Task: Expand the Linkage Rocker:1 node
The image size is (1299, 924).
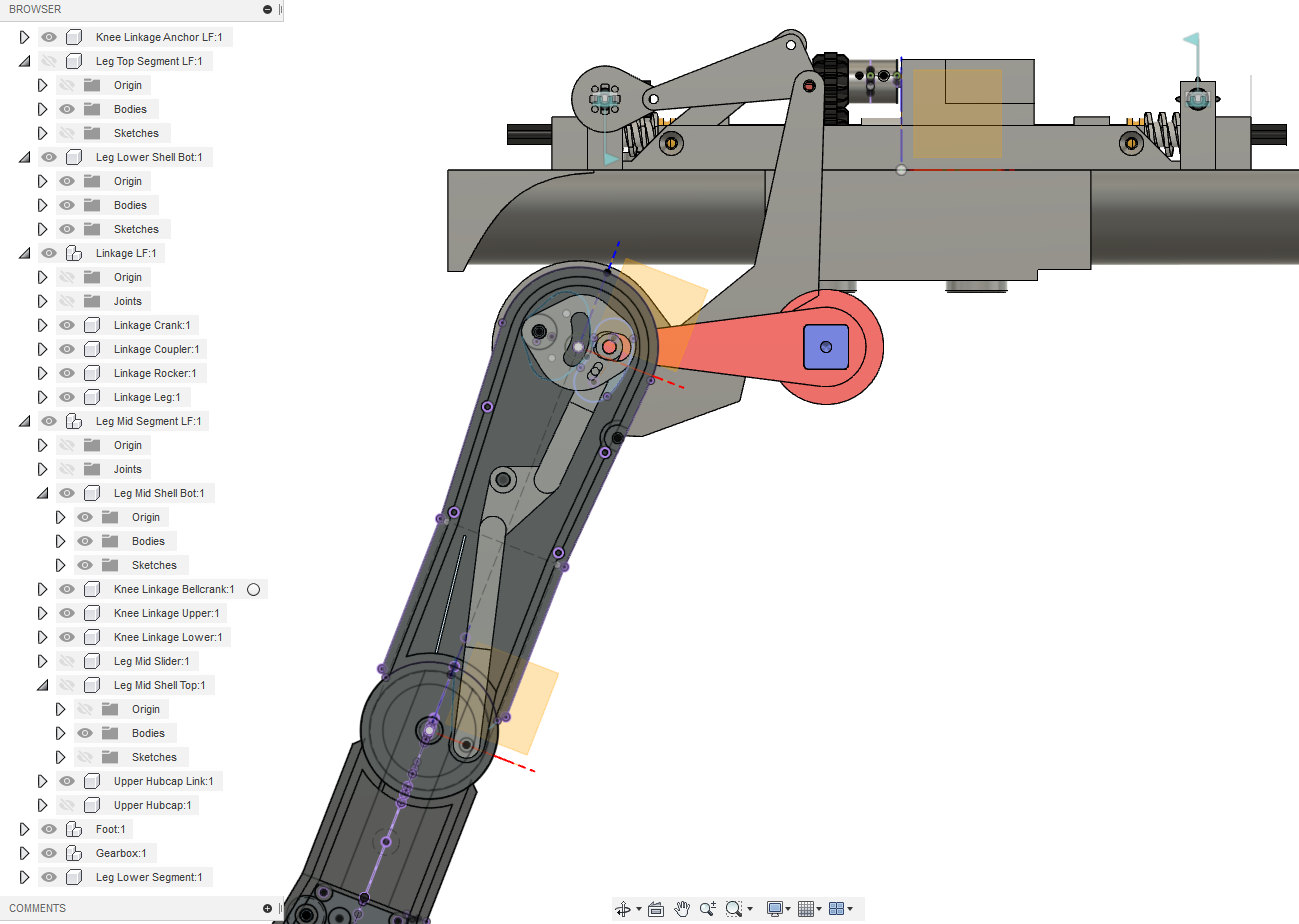Action: [43, 373]
